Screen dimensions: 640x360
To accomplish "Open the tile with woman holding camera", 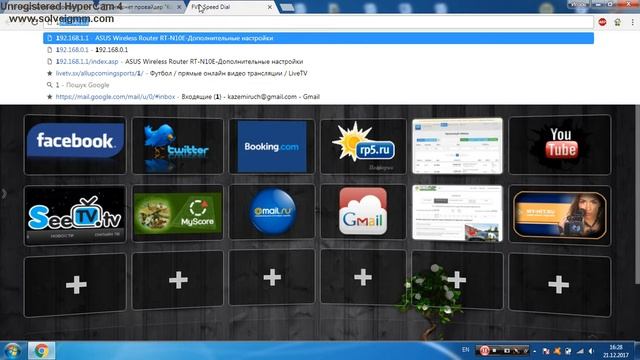I will click(x=560, y=215).
